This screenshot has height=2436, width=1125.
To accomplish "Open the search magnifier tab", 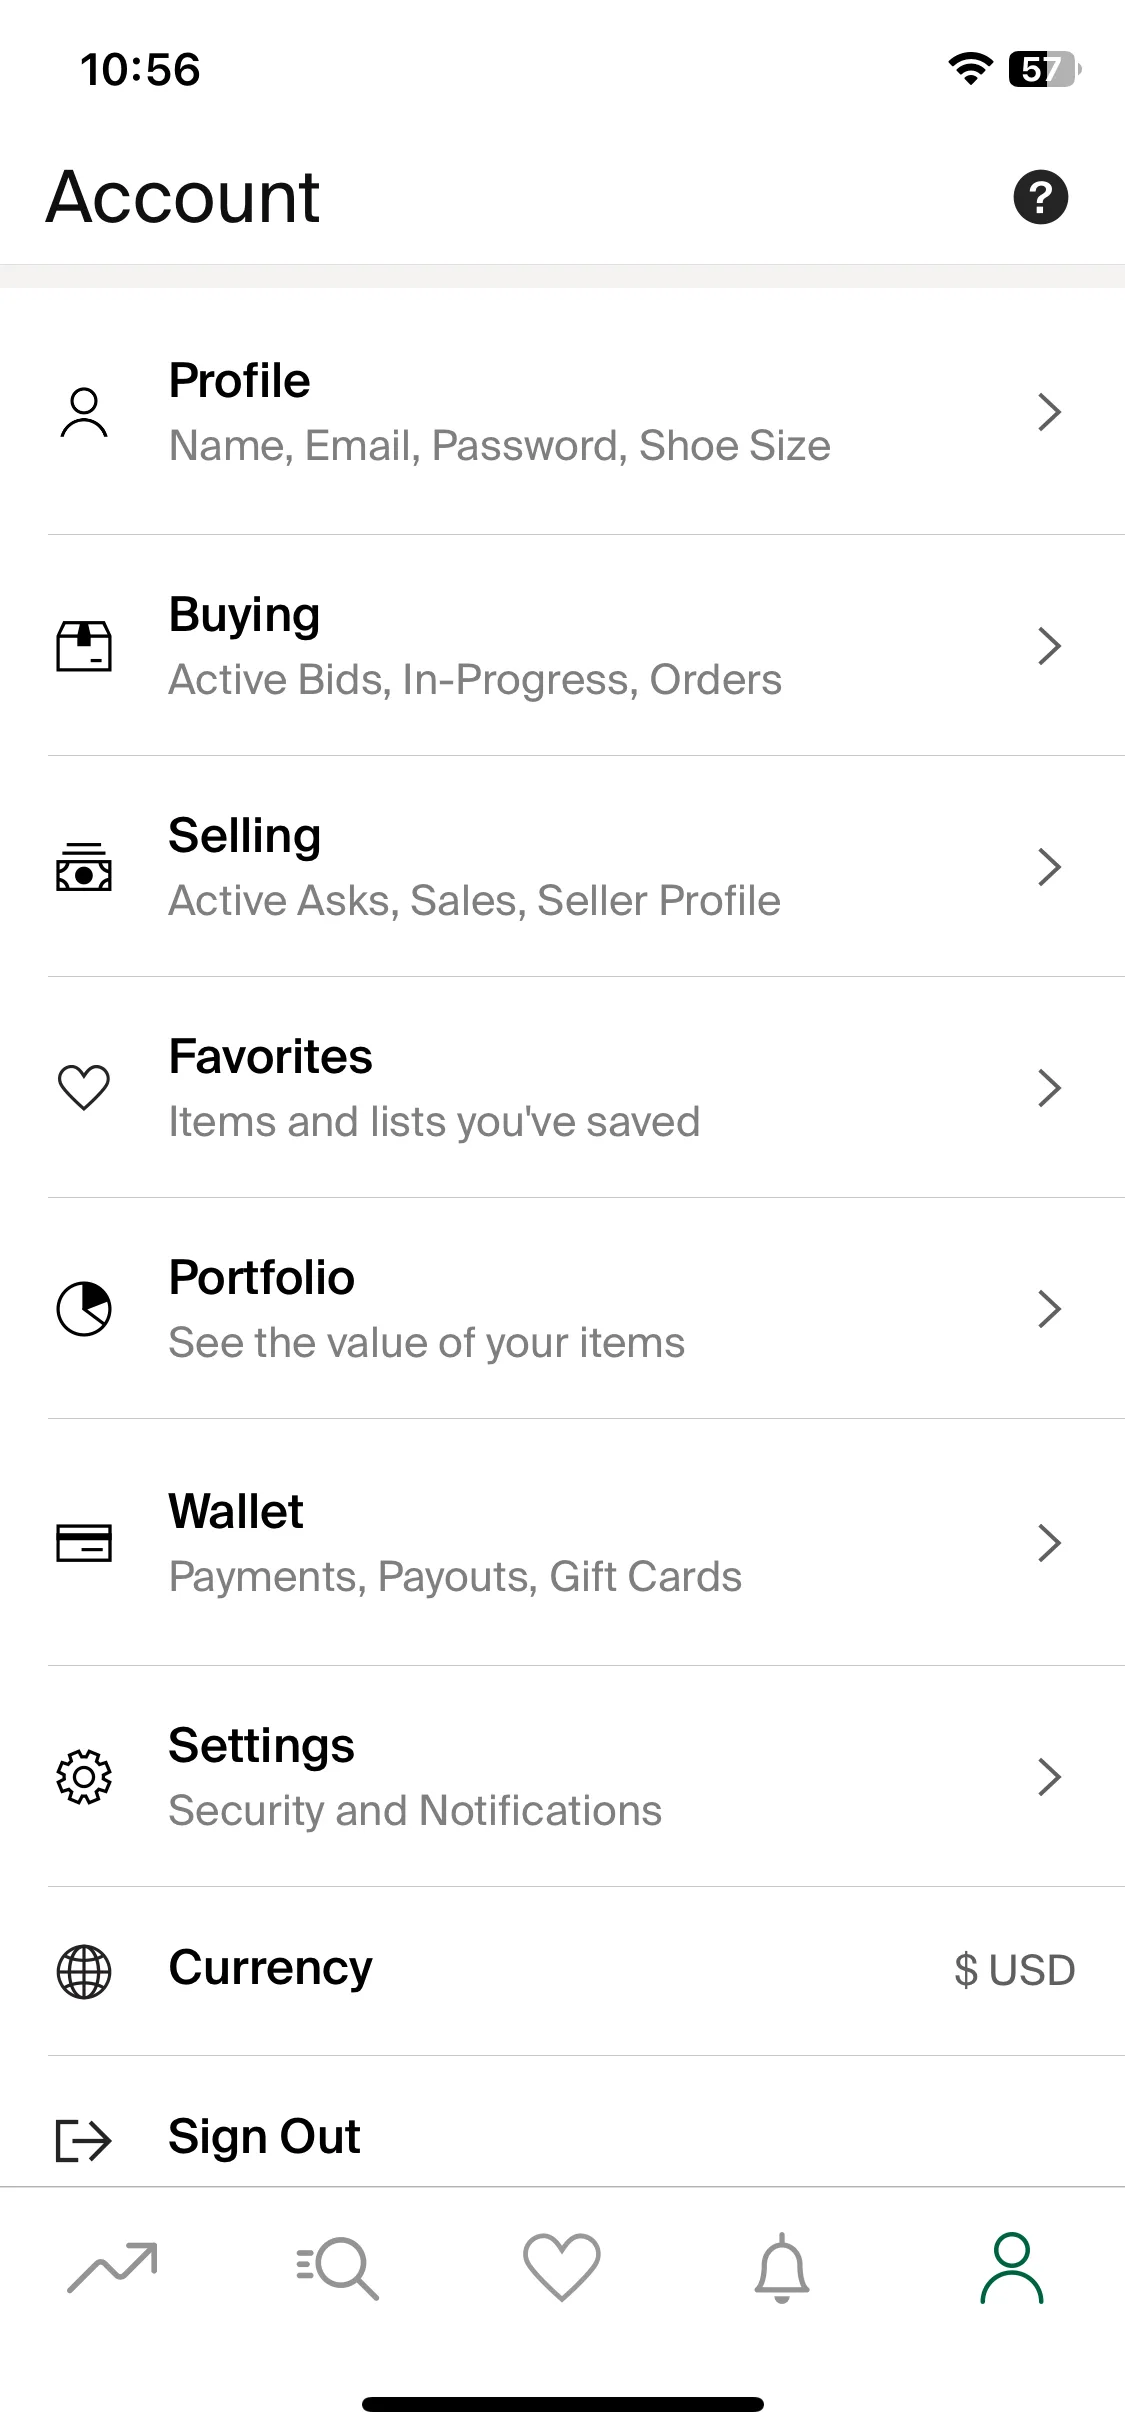I will point(337,2267).
